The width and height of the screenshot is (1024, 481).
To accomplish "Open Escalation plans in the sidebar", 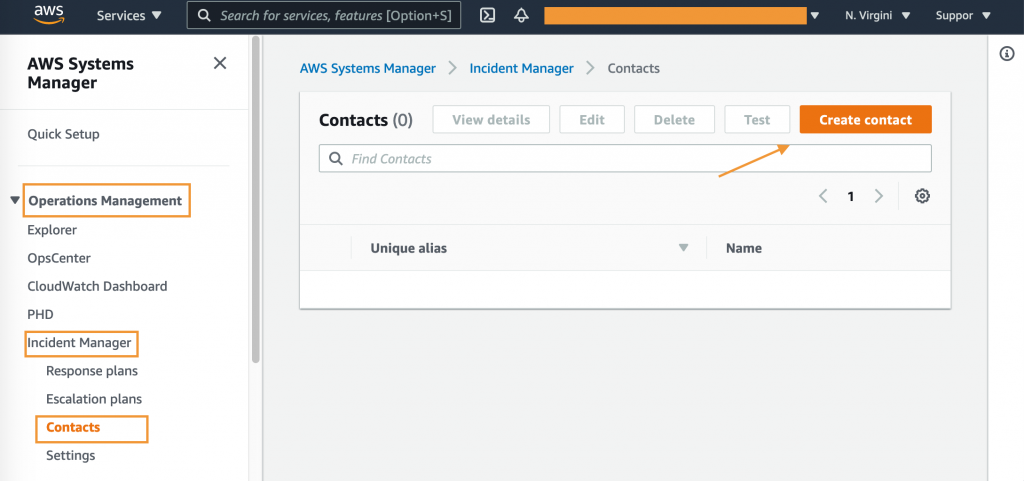I will coord(94,399).
